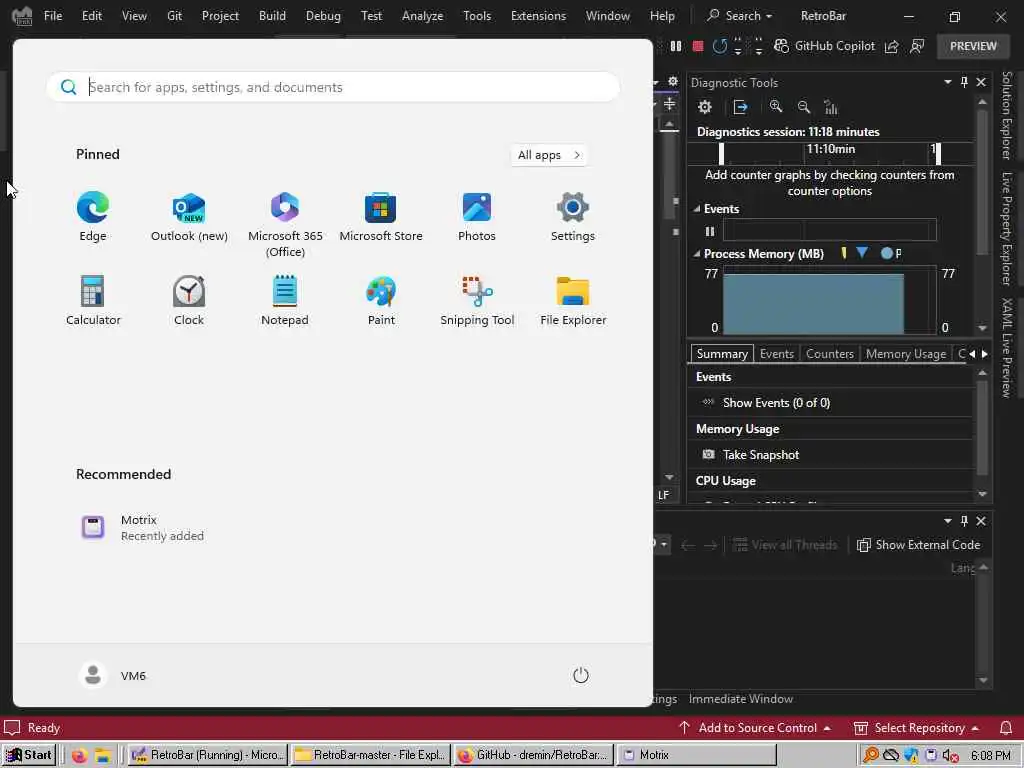The image size is (1024, 768).
Task: Click the All apps button
Action: pyautogui.click(x=549, y=155)
